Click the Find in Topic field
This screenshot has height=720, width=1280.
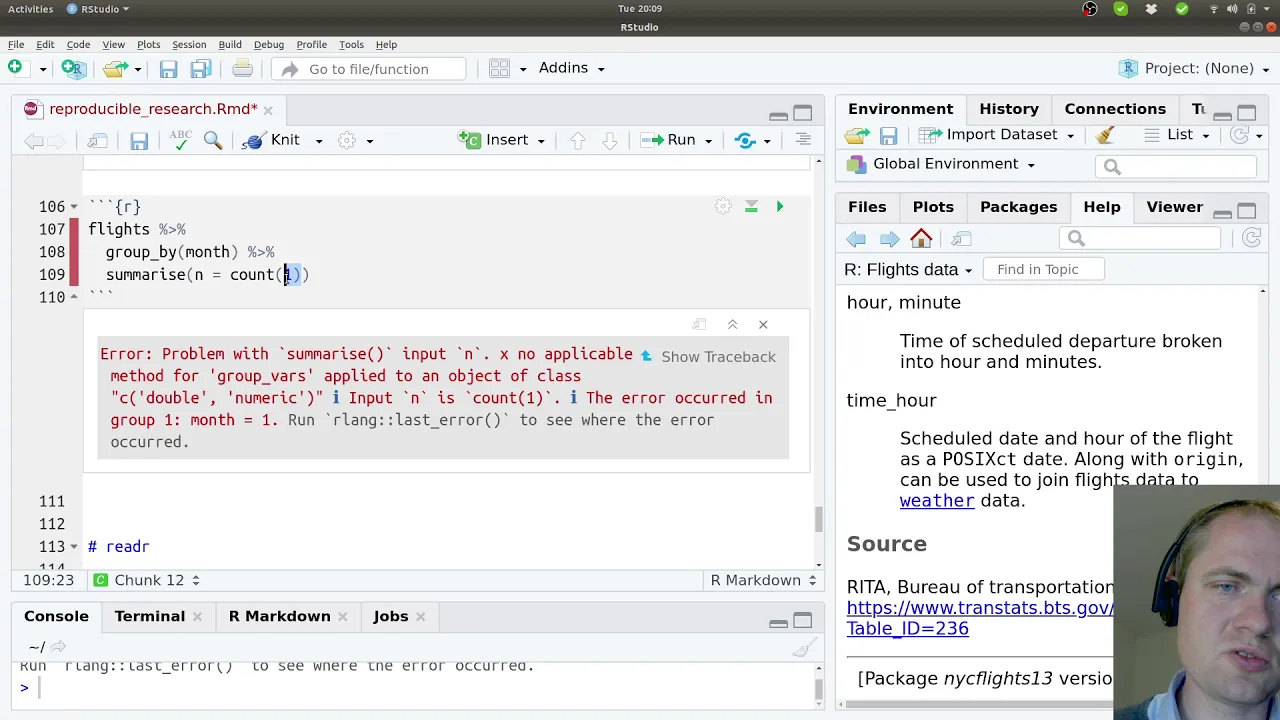[x=1044, y=269]
